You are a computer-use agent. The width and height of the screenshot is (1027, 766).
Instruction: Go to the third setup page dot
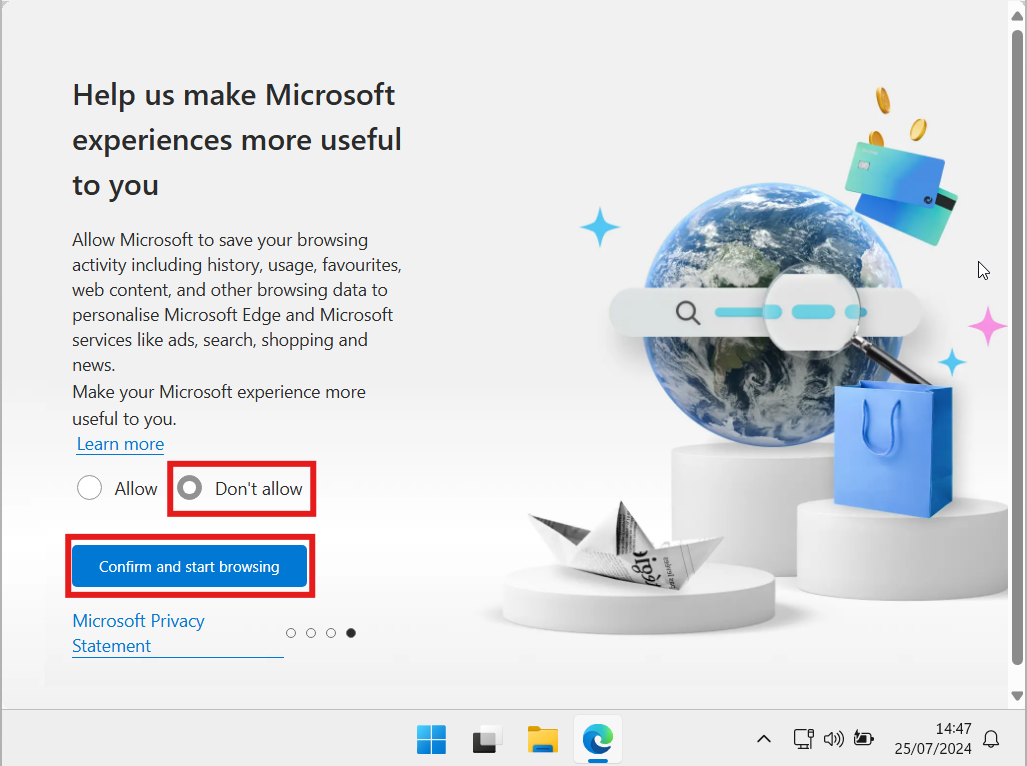[331, 633]
